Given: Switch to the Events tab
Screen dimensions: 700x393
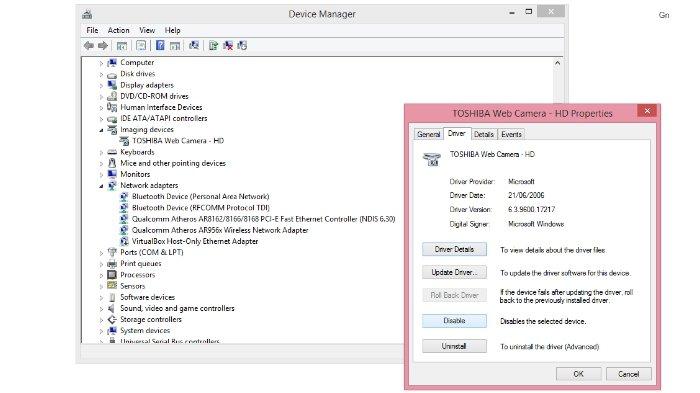Looking at the screenshot, I should click(x=511, y=134).
